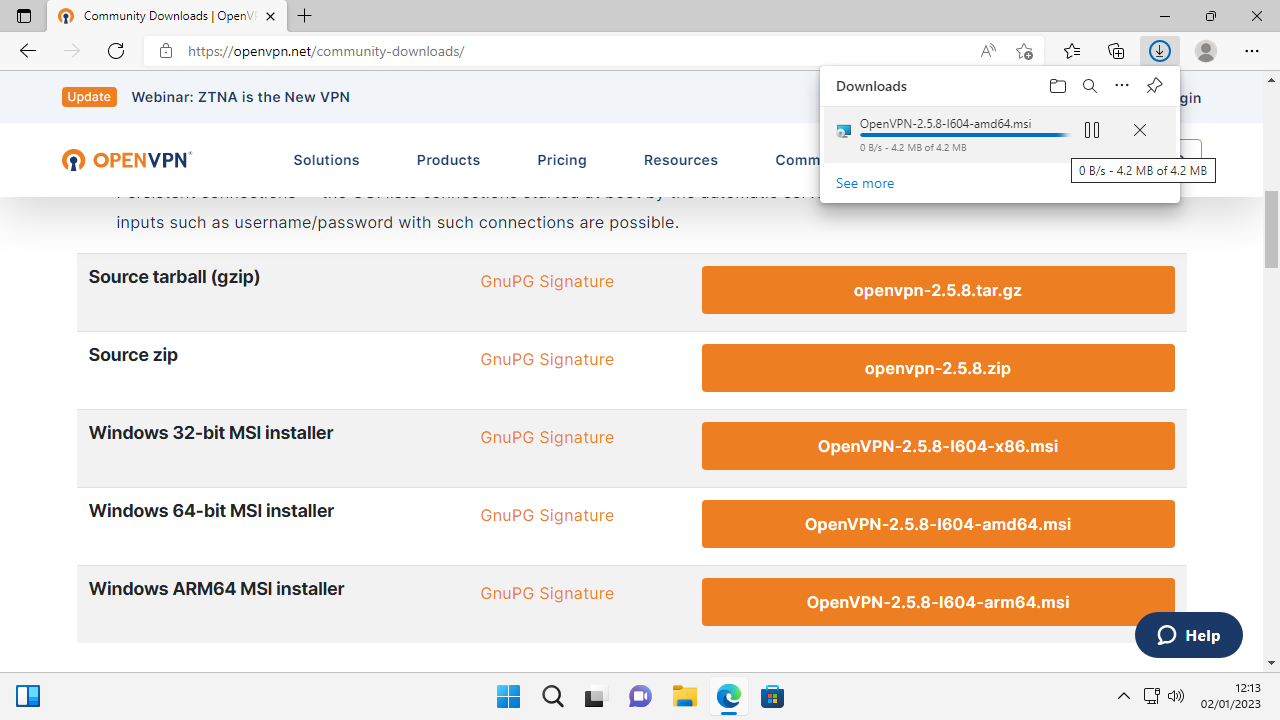Open the Solutions menu
The width and height of the screenshot is (1280, 720).
[326, 160]
